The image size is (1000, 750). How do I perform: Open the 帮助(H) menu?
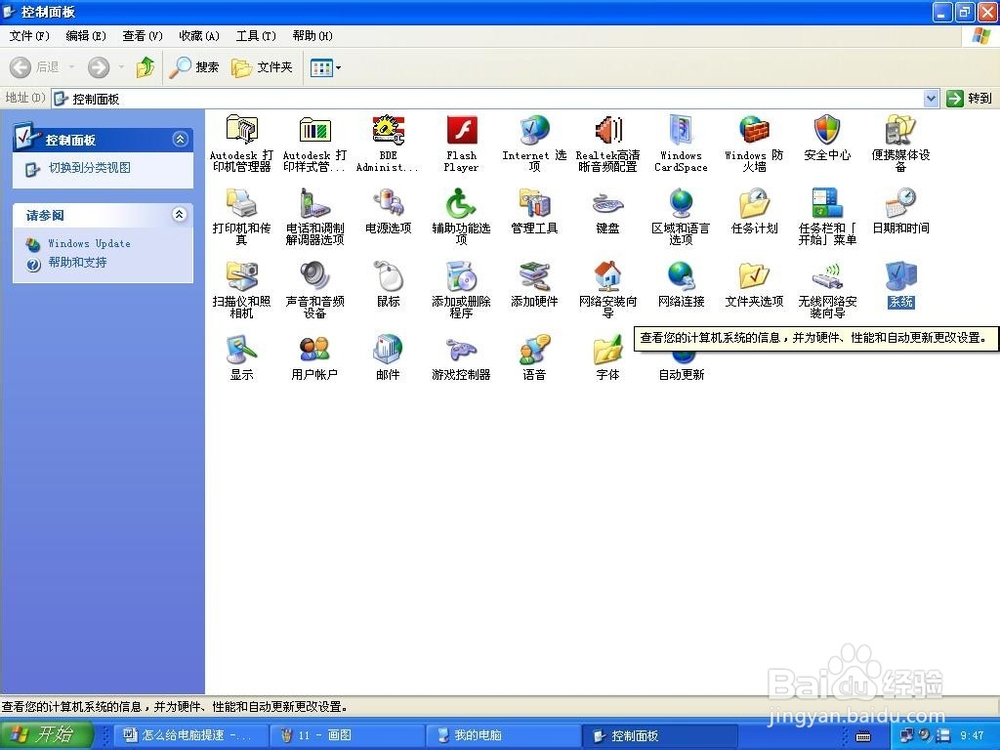coord(312,36)
